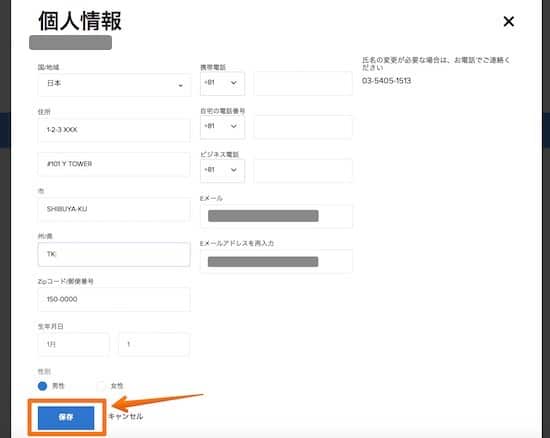Open the 国/地域 dropdown showing 日本
Screen dimensions: 550x438
tap(114, 85)
